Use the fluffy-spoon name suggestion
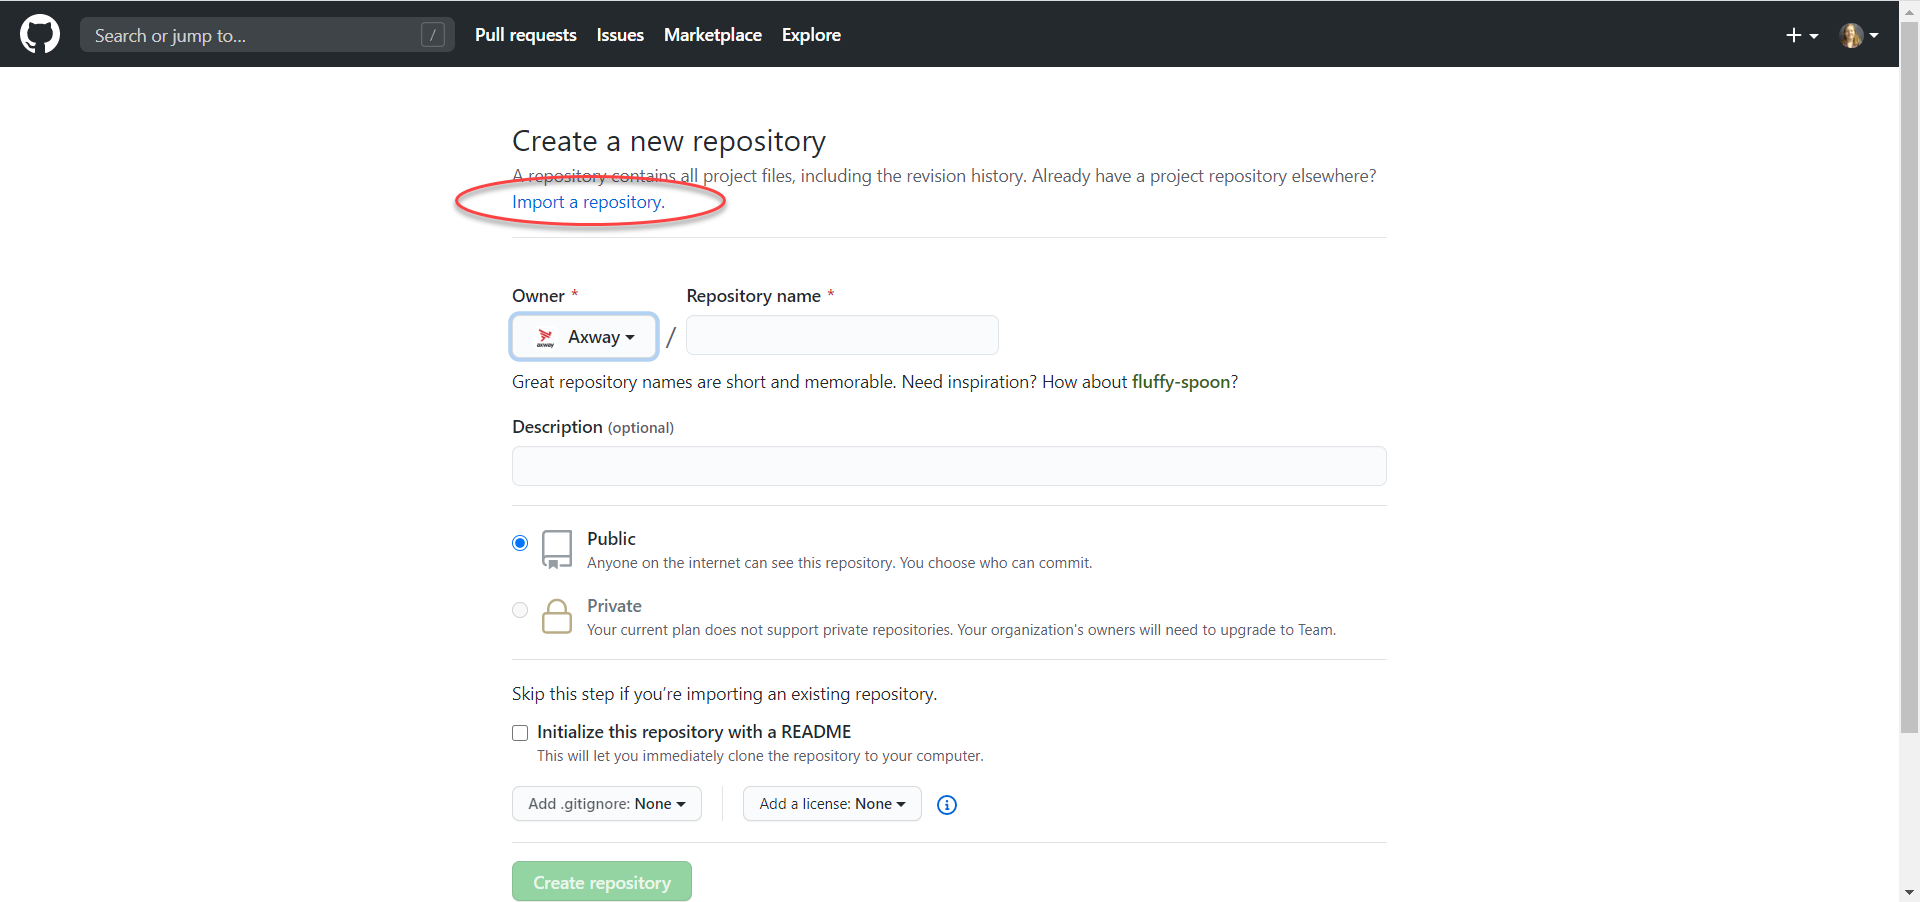The width and height of the screenshot is (1920, 902). tap(1180, 382)
